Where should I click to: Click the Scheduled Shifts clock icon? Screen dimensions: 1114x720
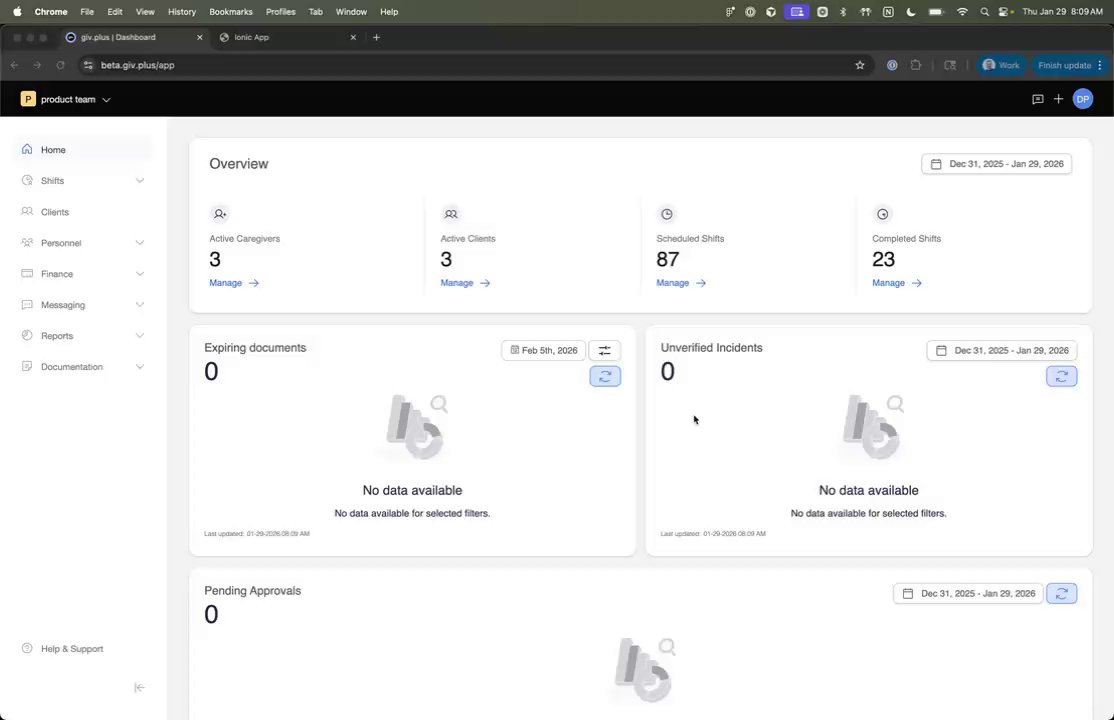click(x=666, y=214)
